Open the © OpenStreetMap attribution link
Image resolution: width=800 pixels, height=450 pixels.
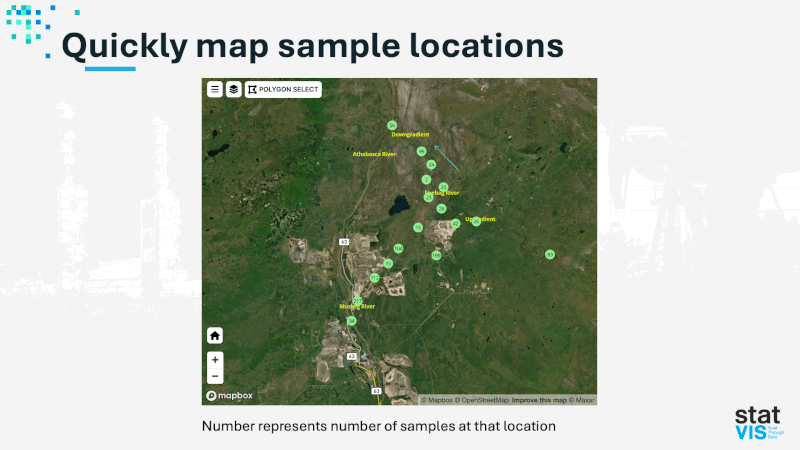(x=482, y=400)
